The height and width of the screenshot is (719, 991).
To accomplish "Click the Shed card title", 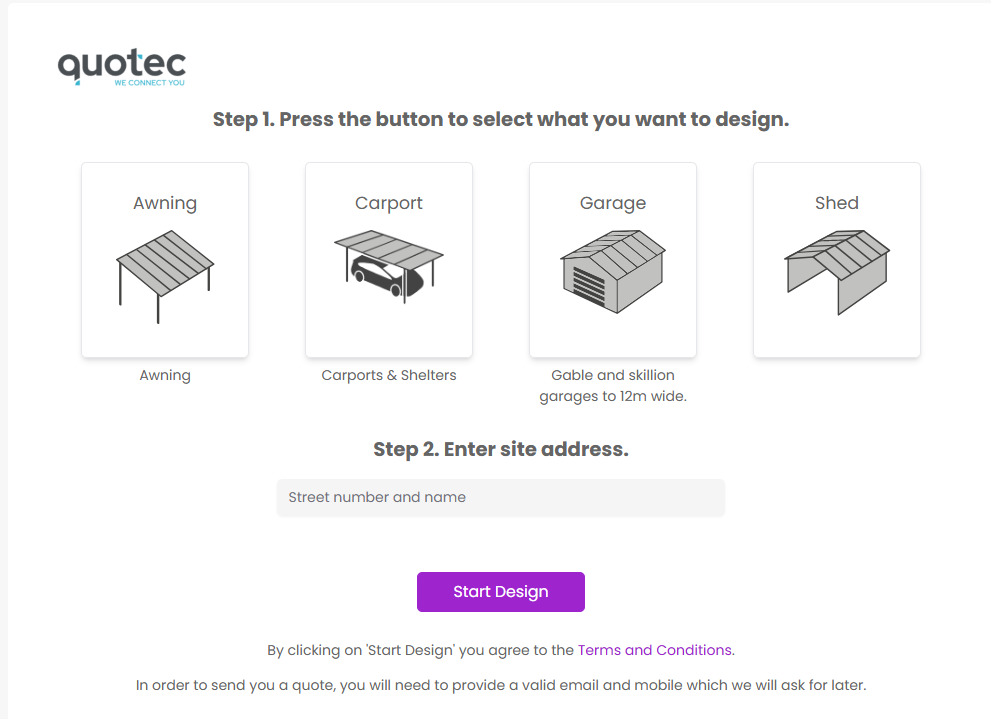I will [x=837, y=203].
